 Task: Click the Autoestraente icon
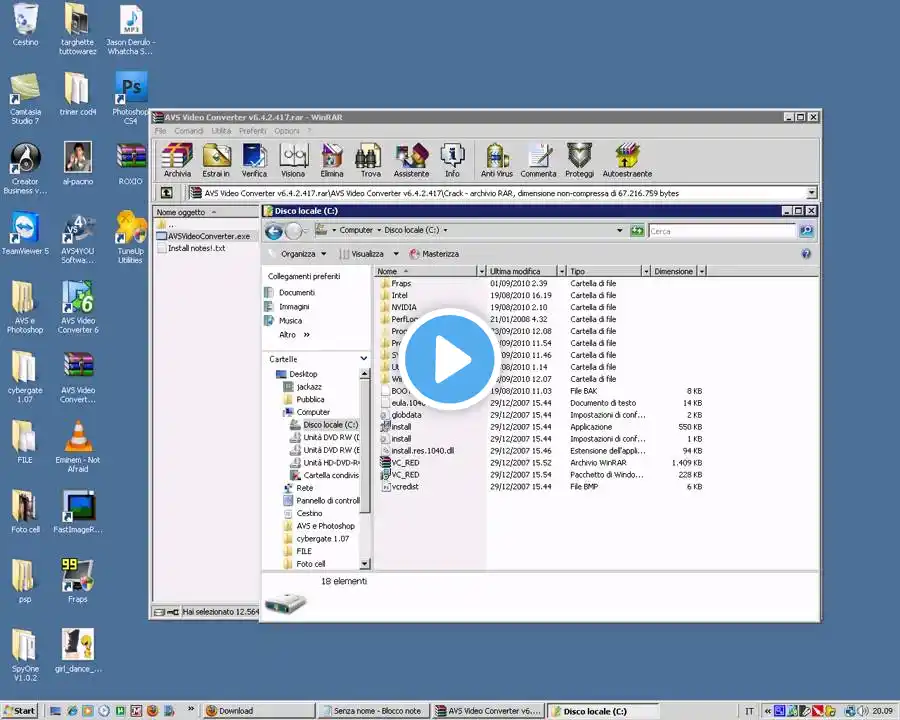(627, 160)
